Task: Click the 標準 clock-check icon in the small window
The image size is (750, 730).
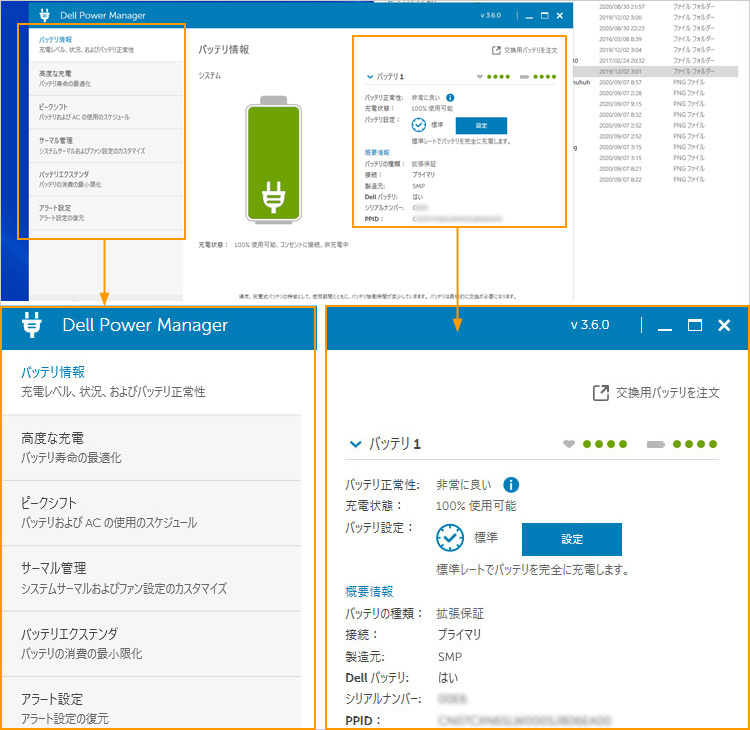Action: point(419,125)
